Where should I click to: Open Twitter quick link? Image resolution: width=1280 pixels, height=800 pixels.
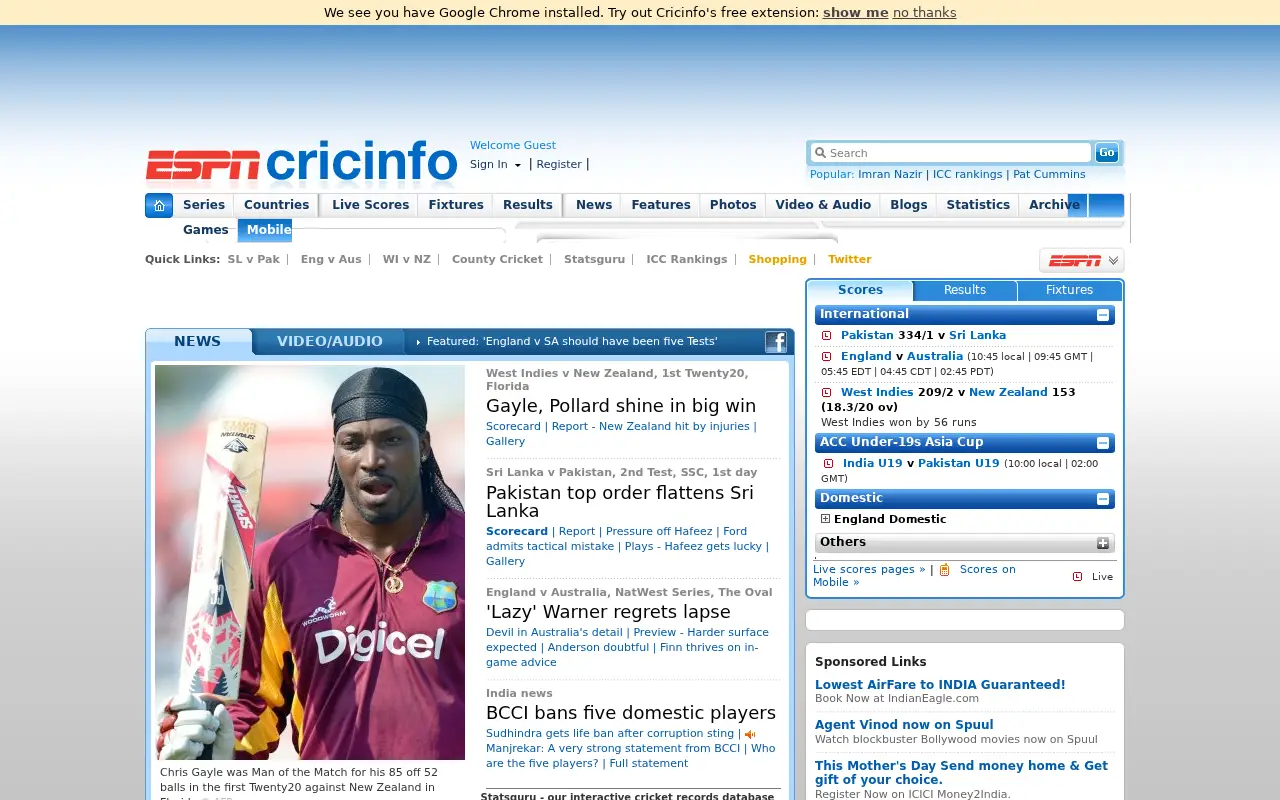[849, 260]
